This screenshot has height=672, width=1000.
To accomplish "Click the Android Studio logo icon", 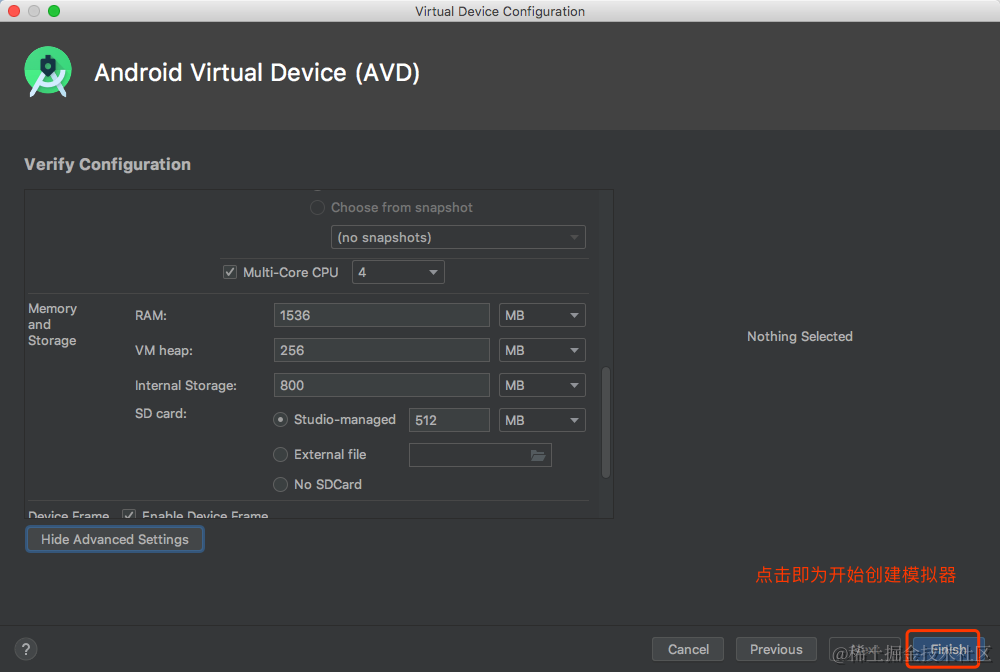I will 48,71.
